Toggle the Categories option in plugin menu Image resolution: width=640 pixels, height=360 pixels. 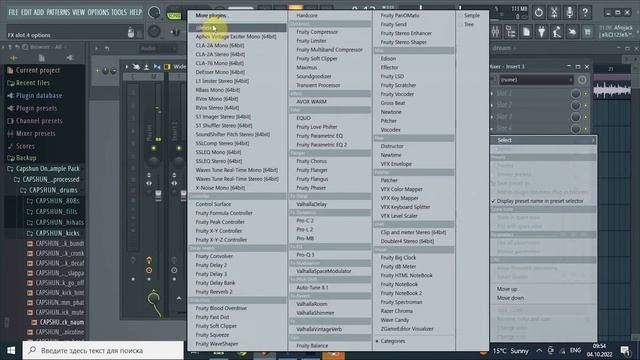pyautogui.click(x=392, y=341)
